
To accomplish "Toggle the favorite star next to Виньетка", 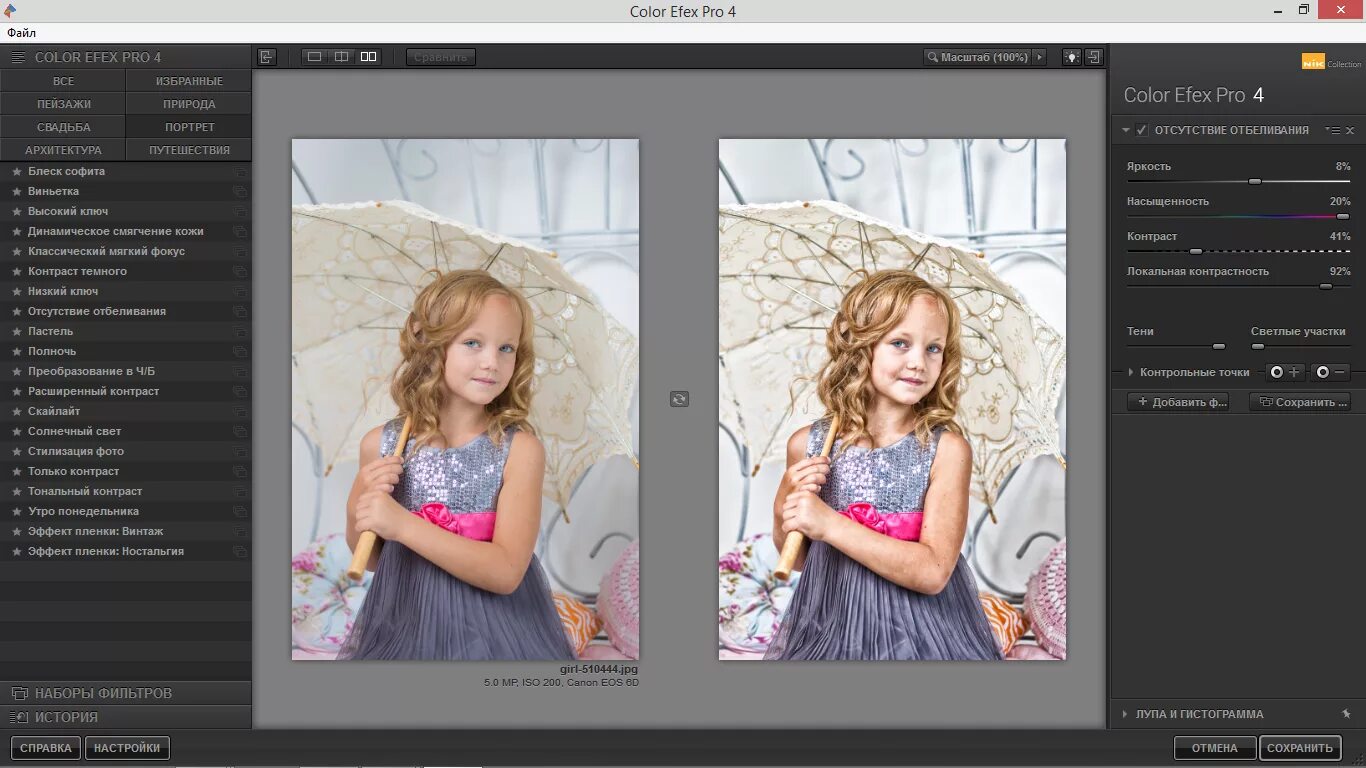I will coord(15,191).
